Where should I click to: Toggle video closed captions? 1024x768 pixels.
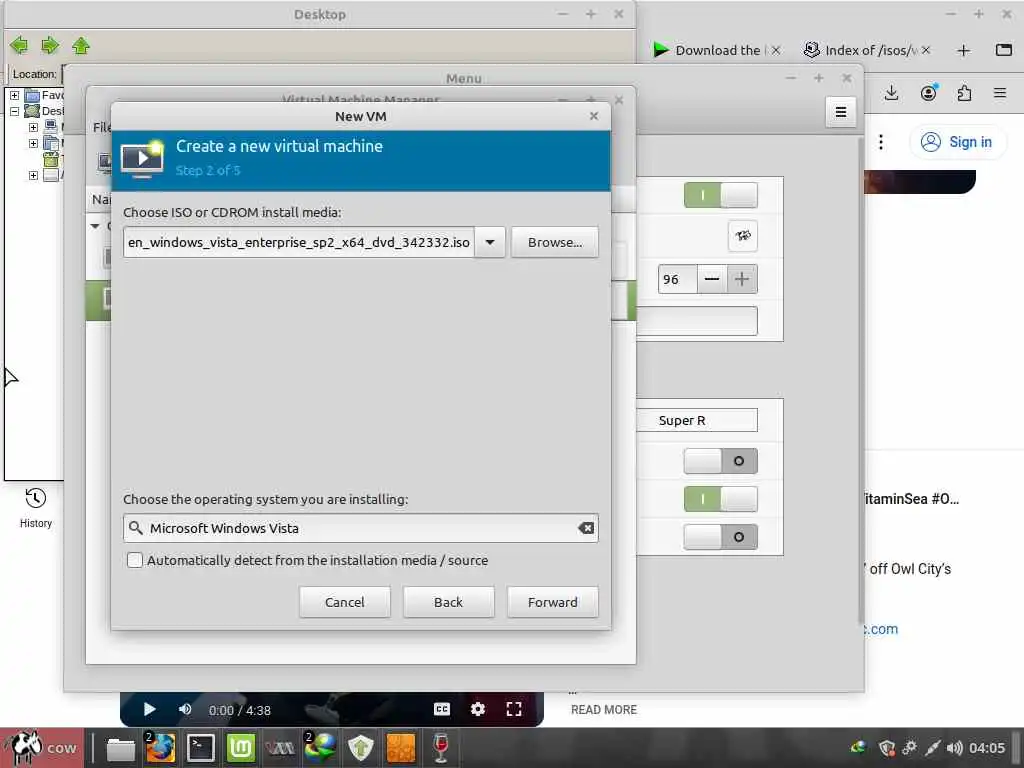[442, 709]
